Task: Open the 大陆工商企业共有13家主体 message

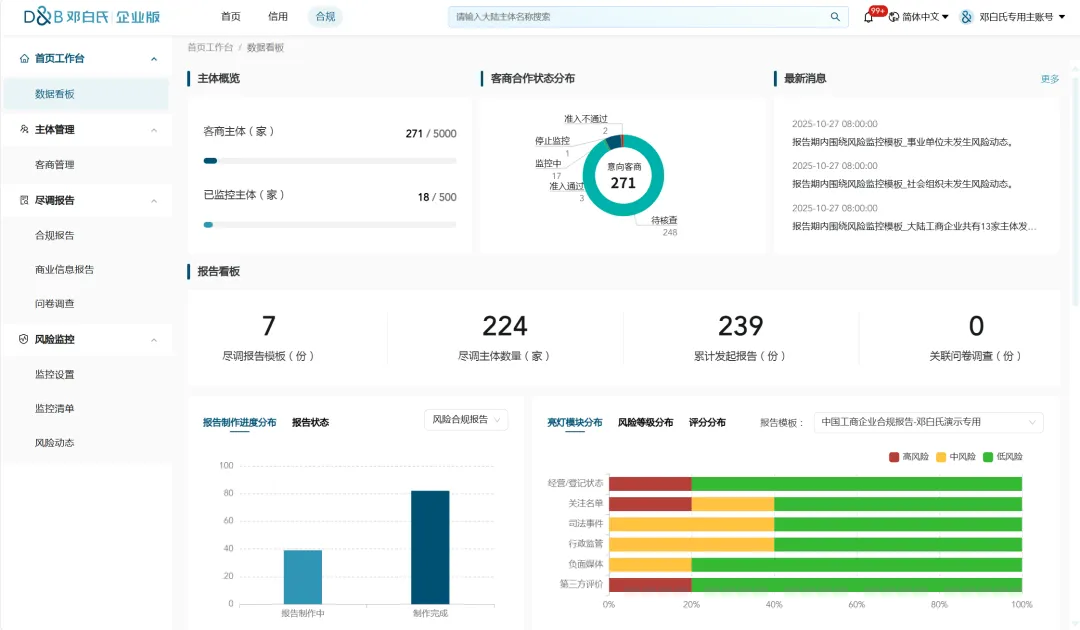Action: (914, 226)
